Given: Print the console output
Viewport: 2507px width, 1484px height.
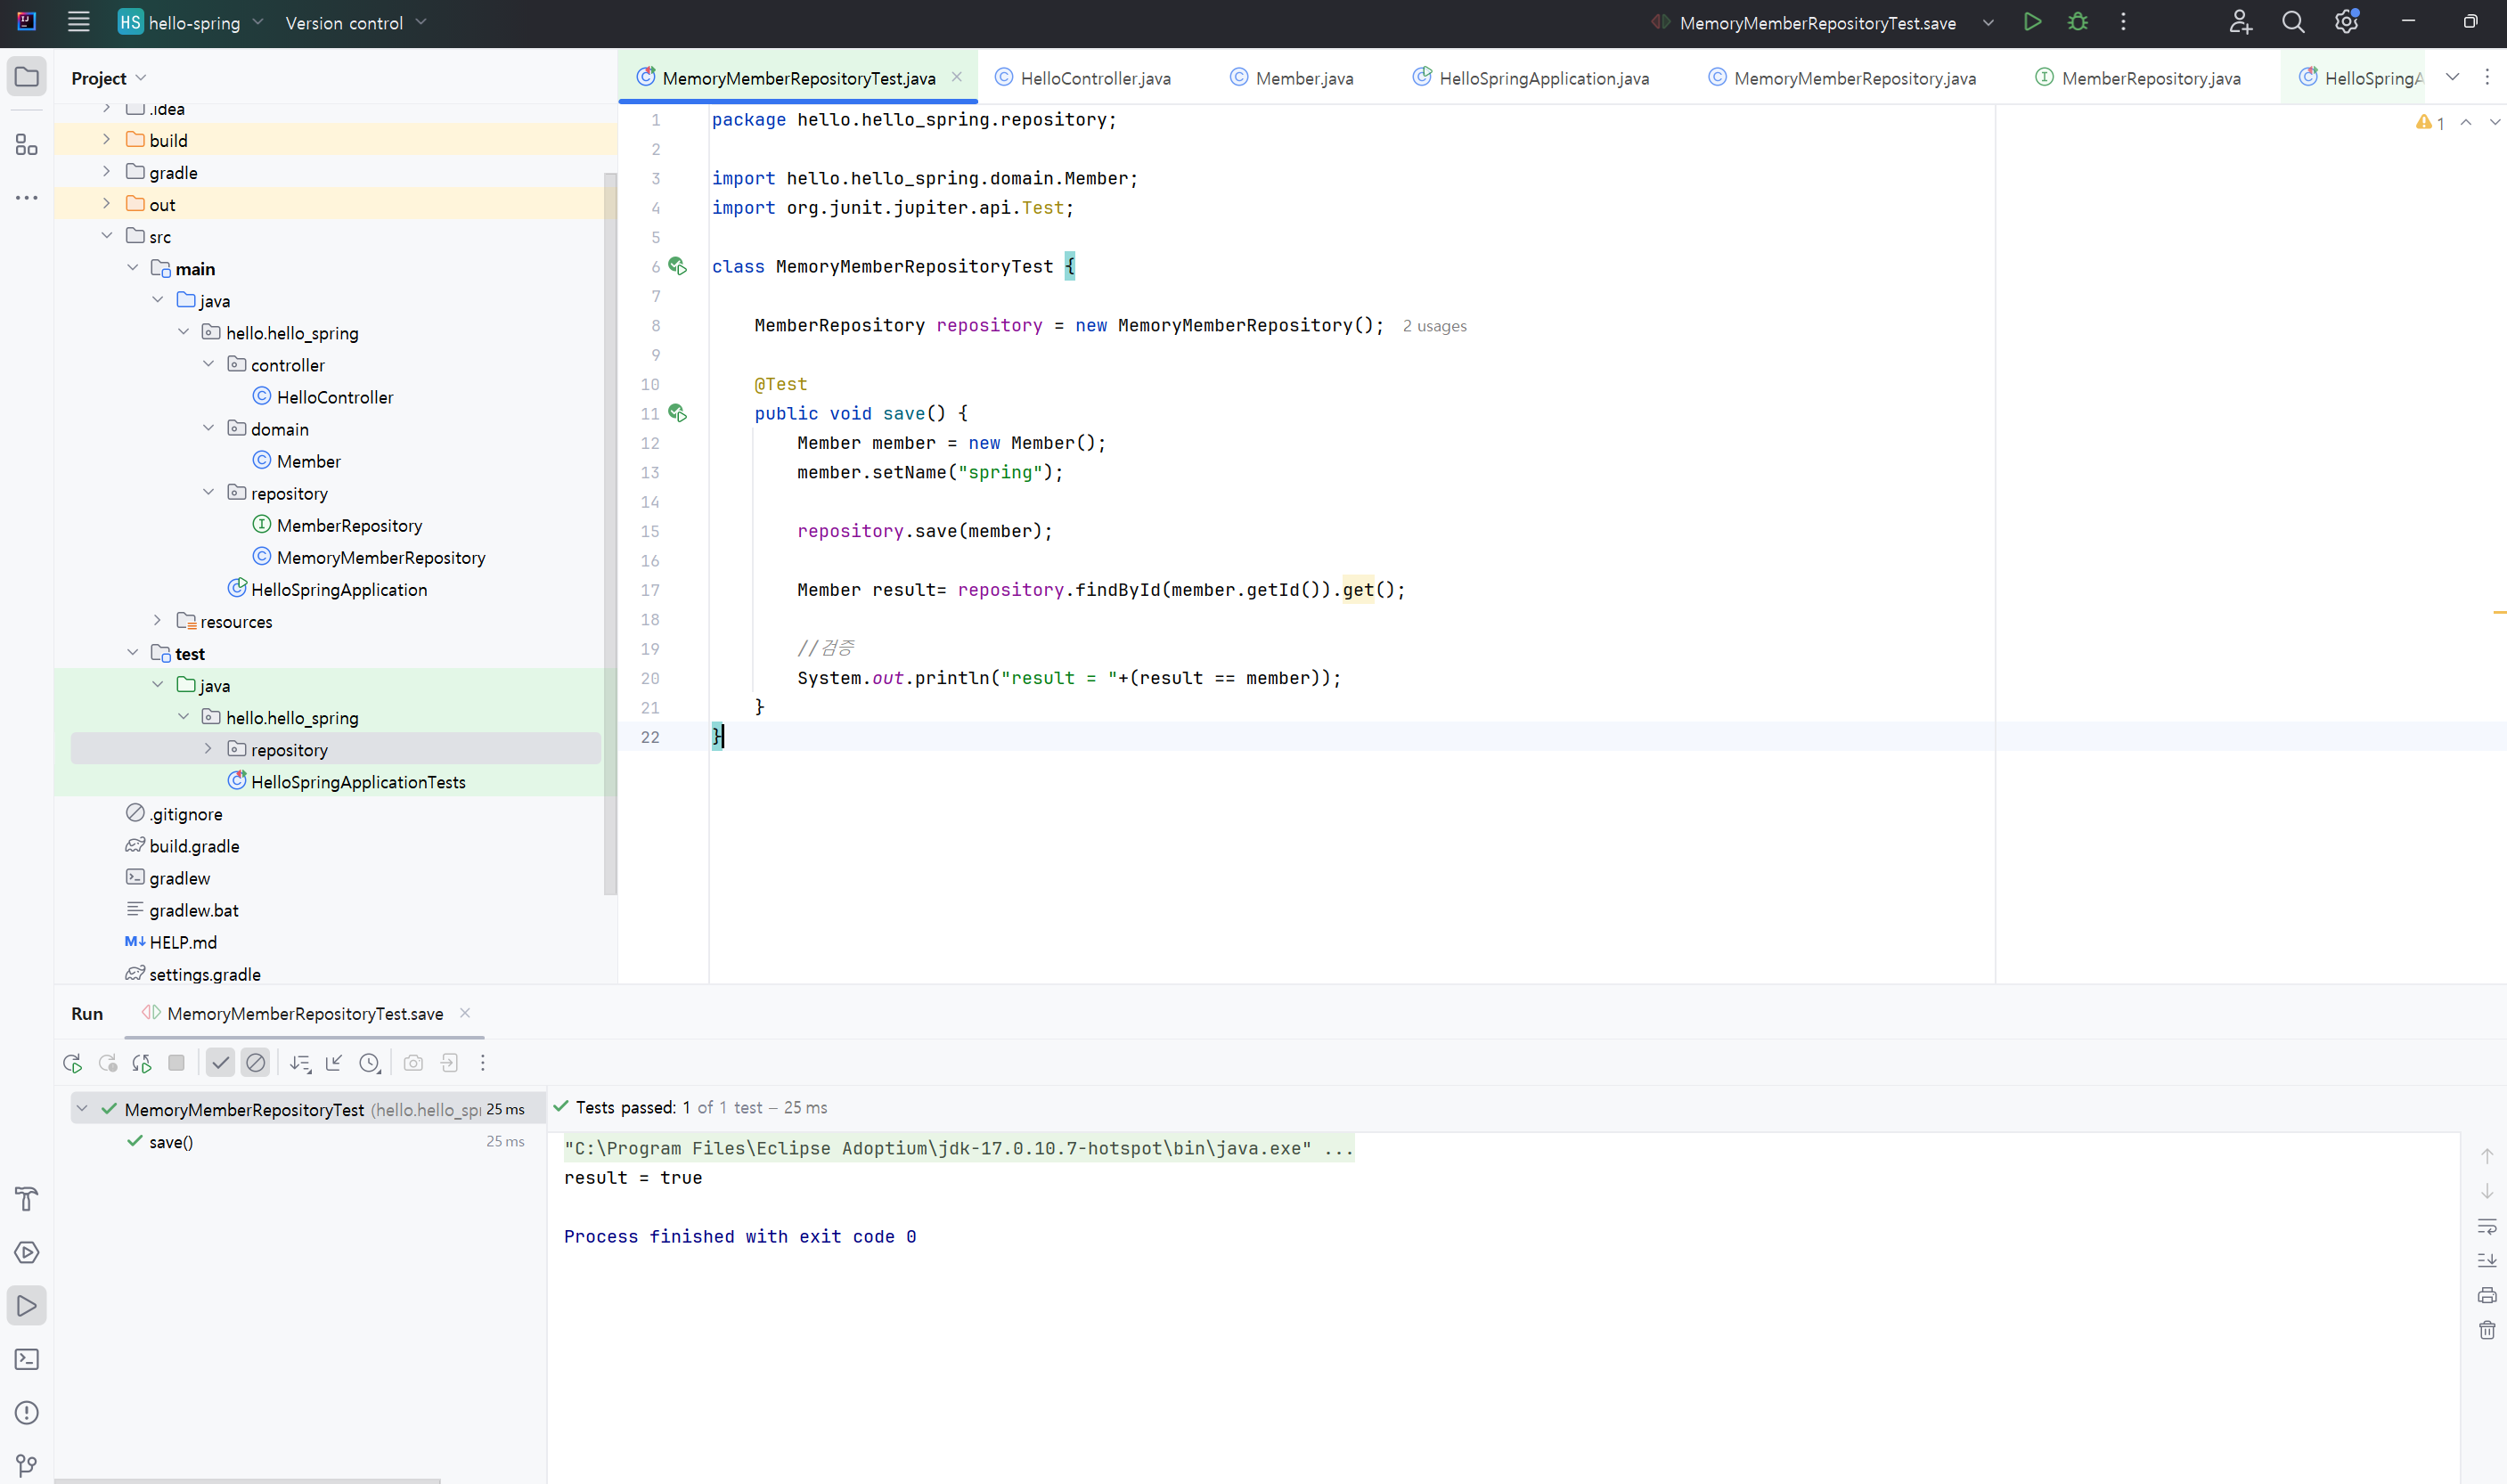Looking at the screenshot, I should (2486, 1295).
